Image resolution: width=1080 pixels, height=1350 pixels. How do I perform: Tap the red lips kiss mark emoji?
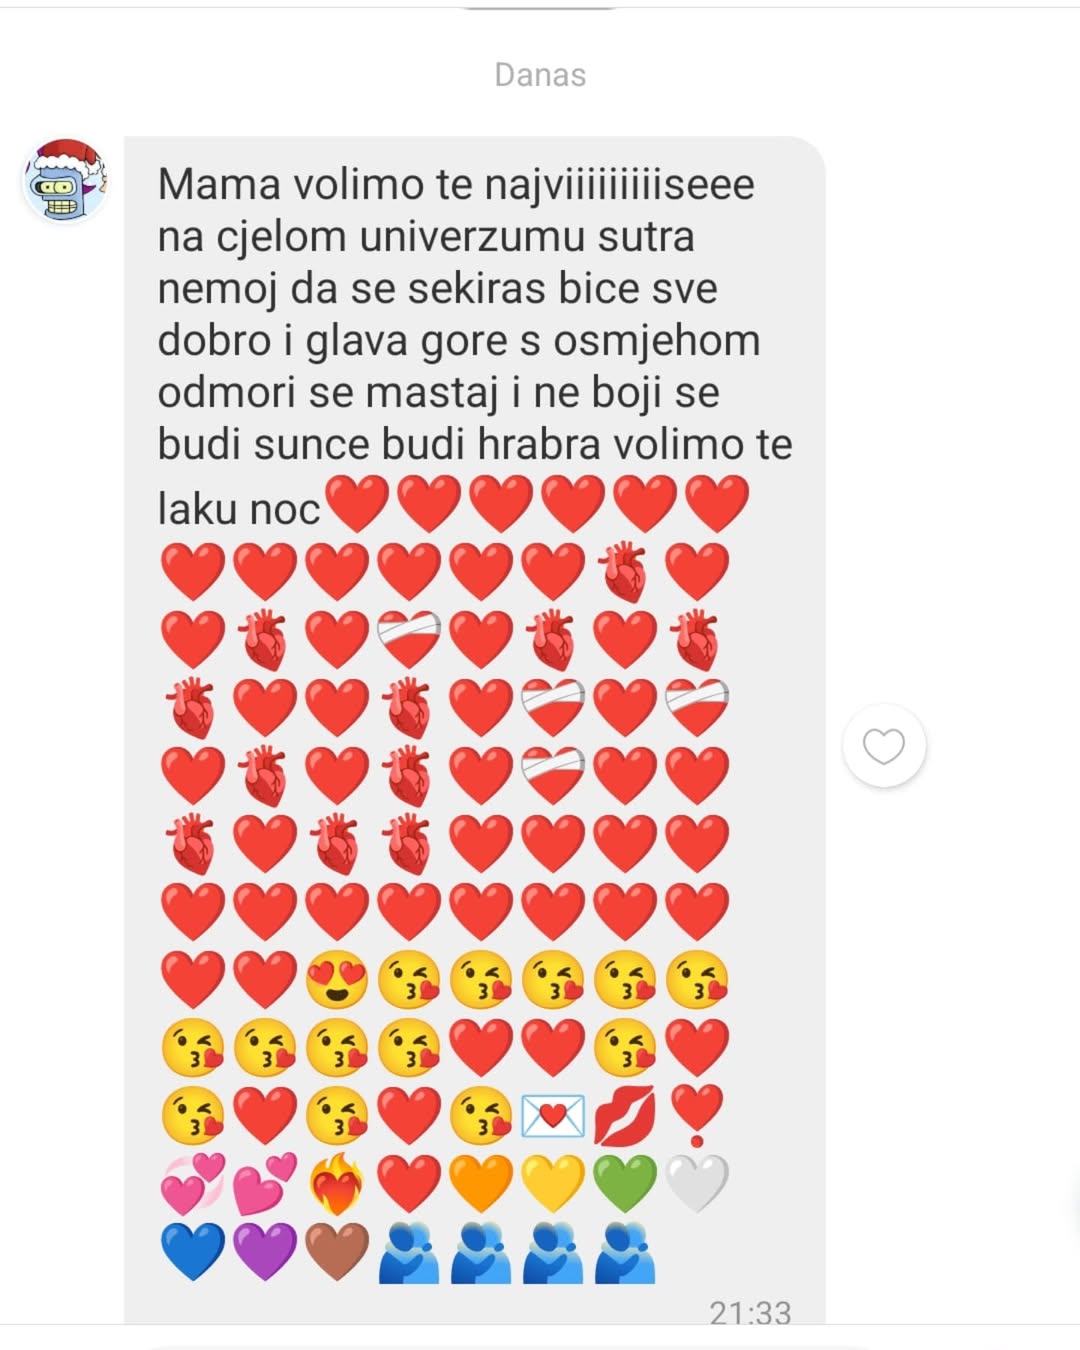[x=625, y=1116]
